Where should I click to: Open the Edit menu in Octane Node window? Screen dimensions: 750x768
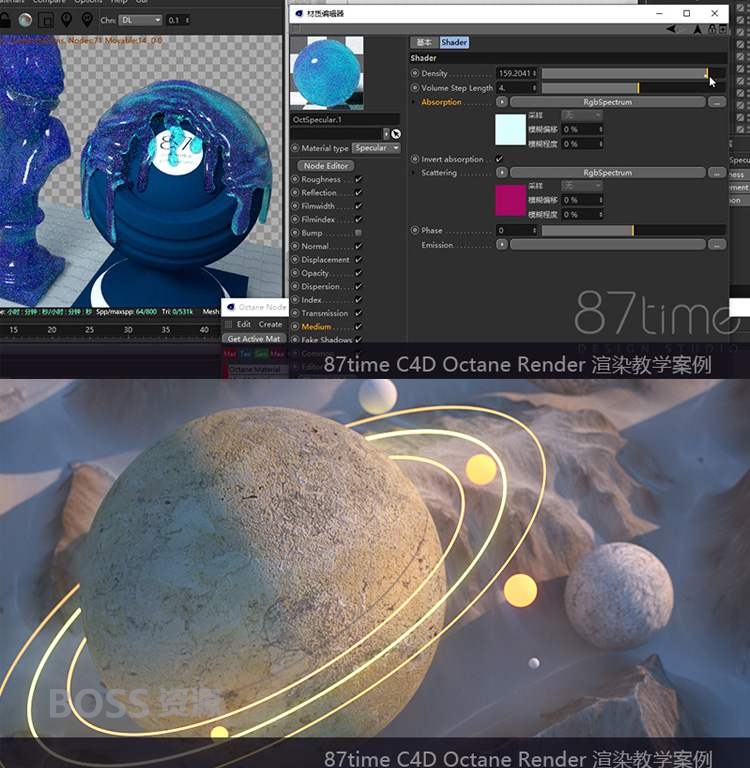(x=243, y=324)
